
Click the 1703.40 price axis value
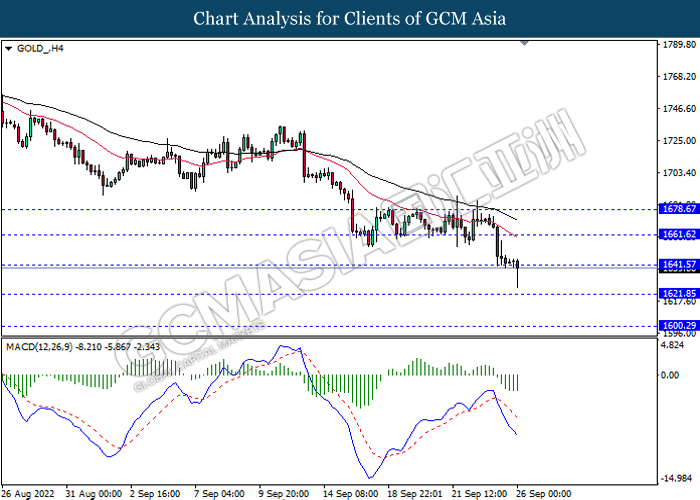[679, 173]
